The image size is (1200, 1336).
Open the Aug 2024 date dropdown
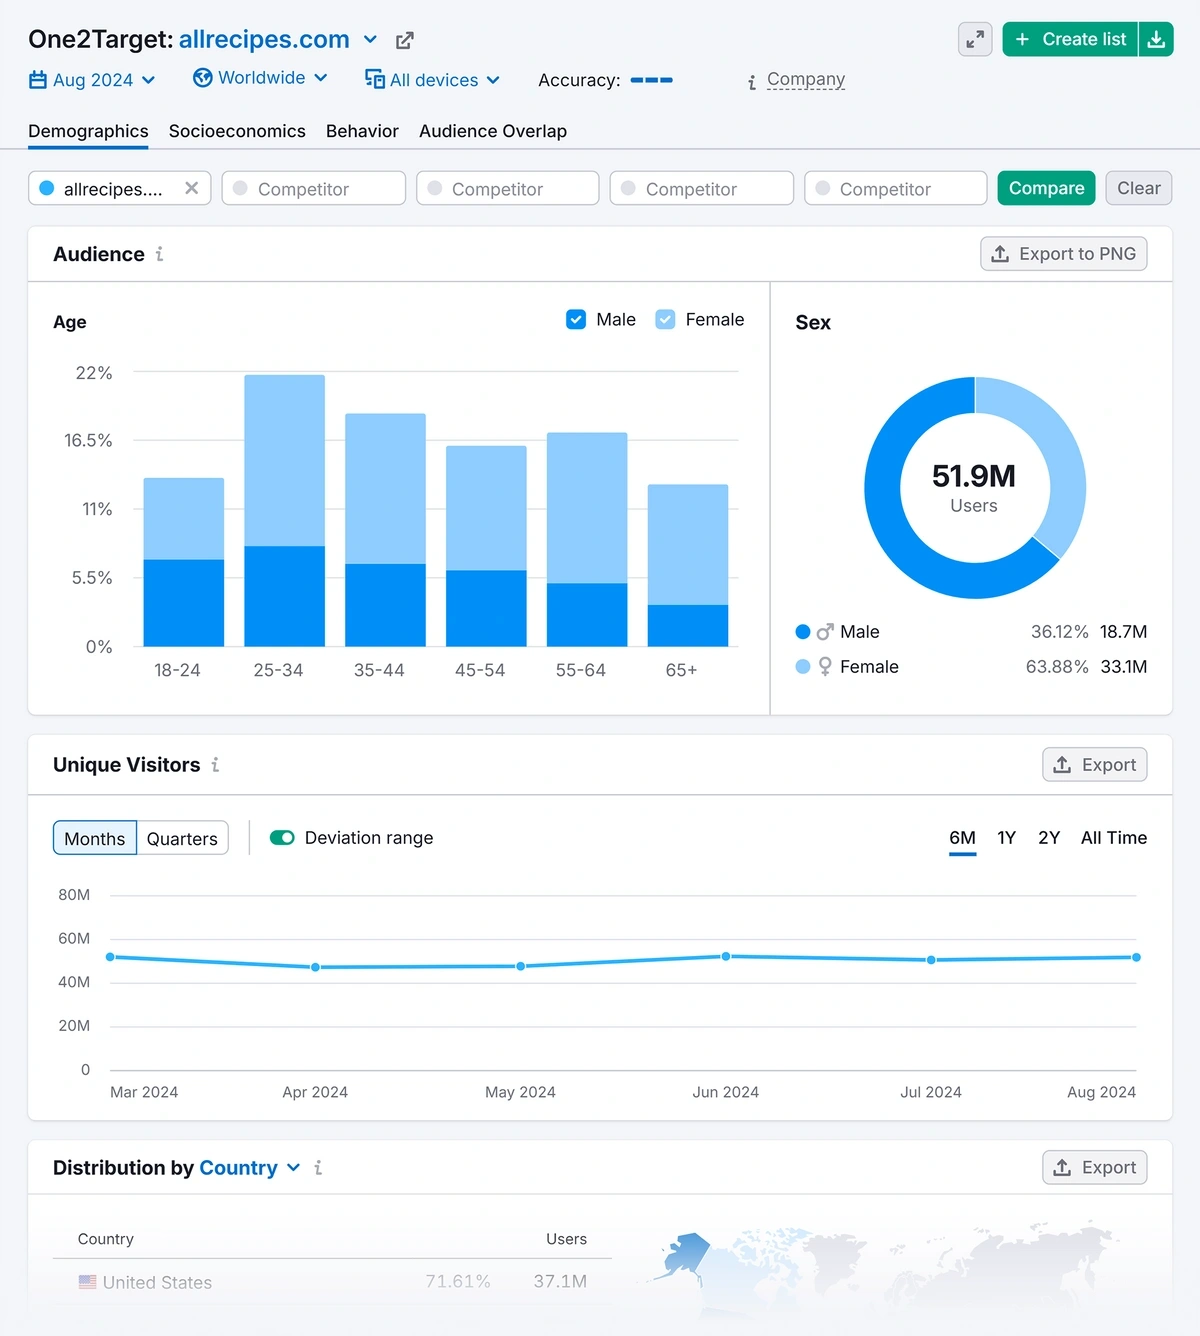click(93, 80)
